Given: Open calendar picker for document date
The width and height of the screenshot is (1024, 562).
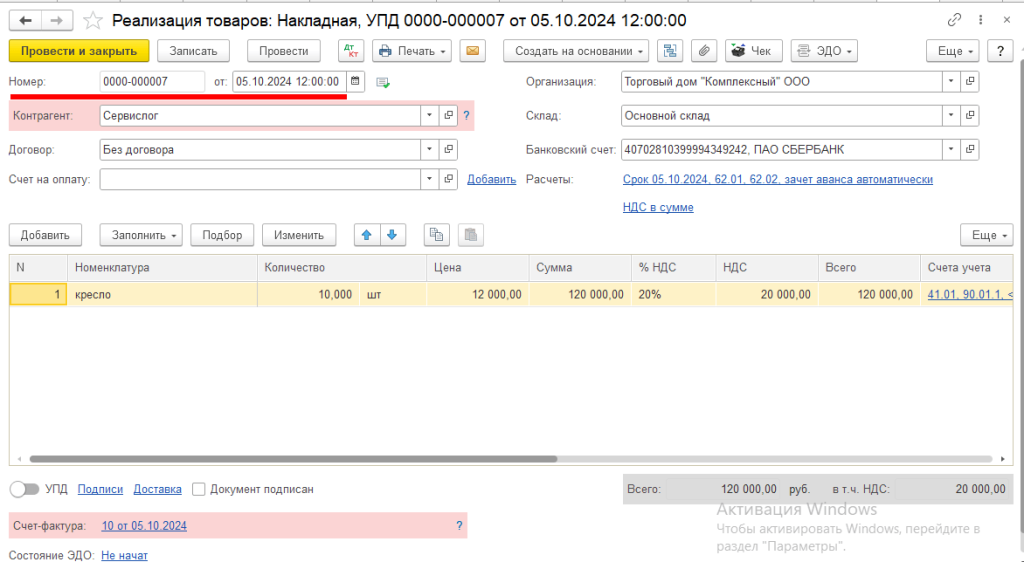Looking at the screenshot, I should [x=355, y=82].
